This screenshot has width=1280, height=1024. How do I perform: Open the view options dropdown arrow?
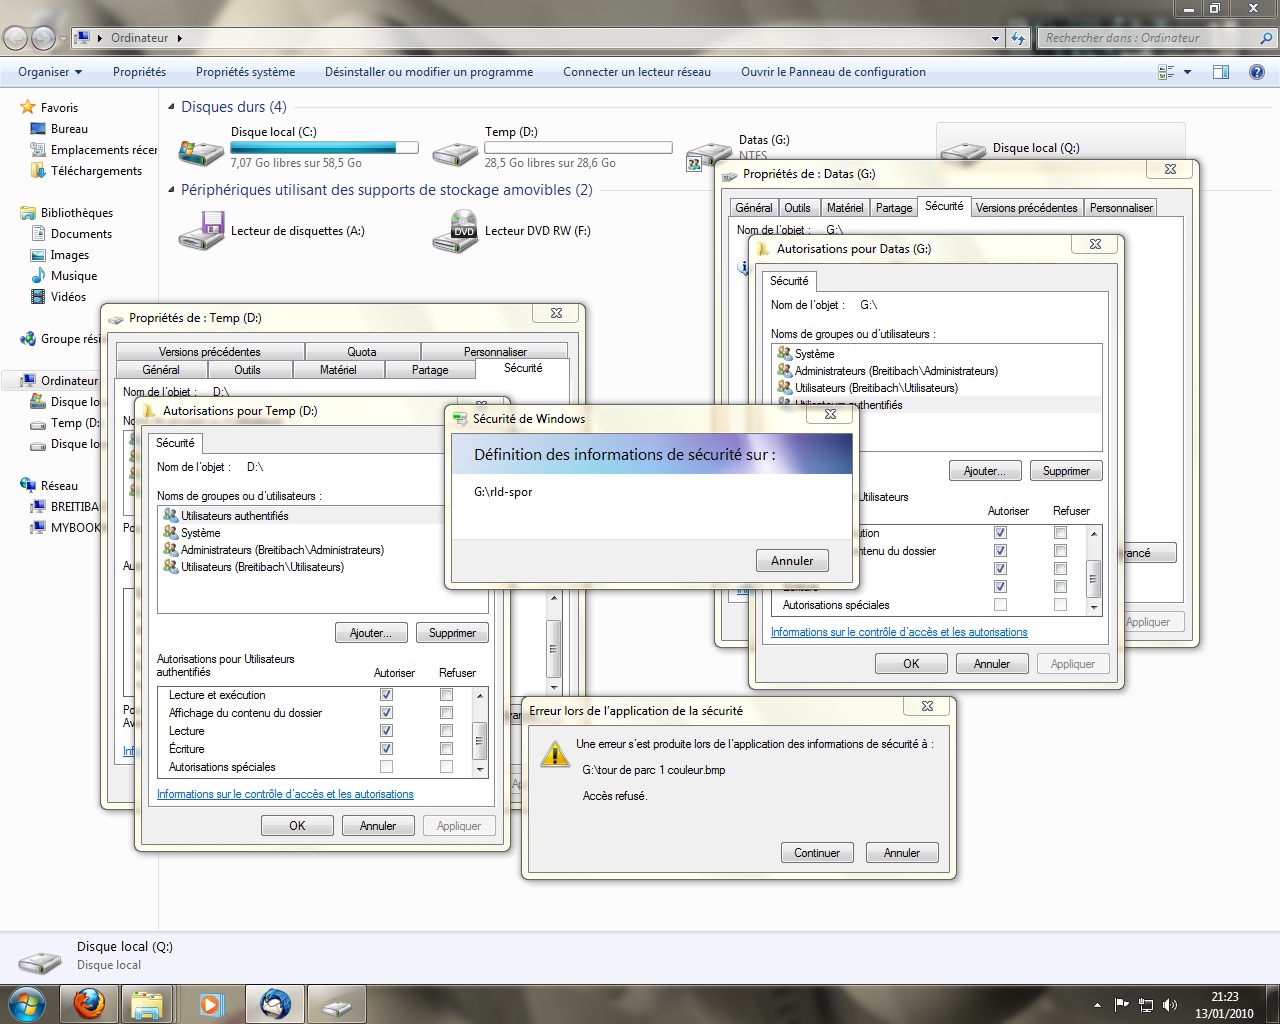1187,72
